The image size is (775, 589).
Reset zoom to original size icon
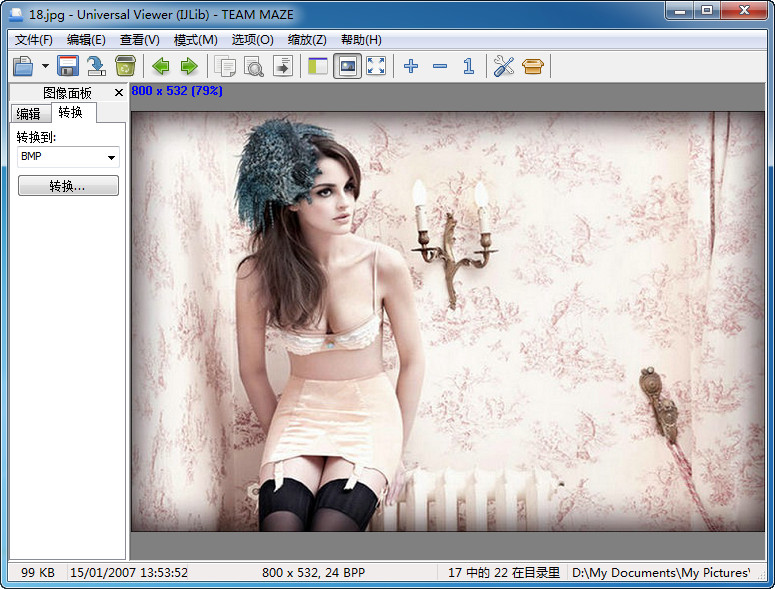(469, 66)
